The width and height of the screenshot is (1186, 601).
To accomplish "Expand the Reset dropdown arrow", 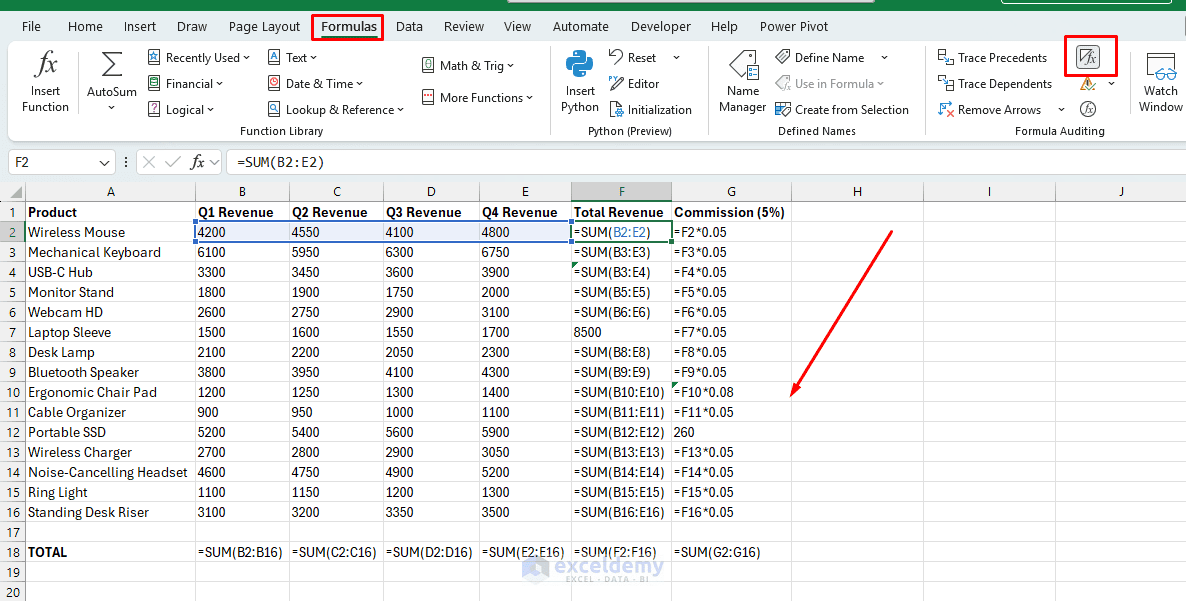I will pos(676,57).
